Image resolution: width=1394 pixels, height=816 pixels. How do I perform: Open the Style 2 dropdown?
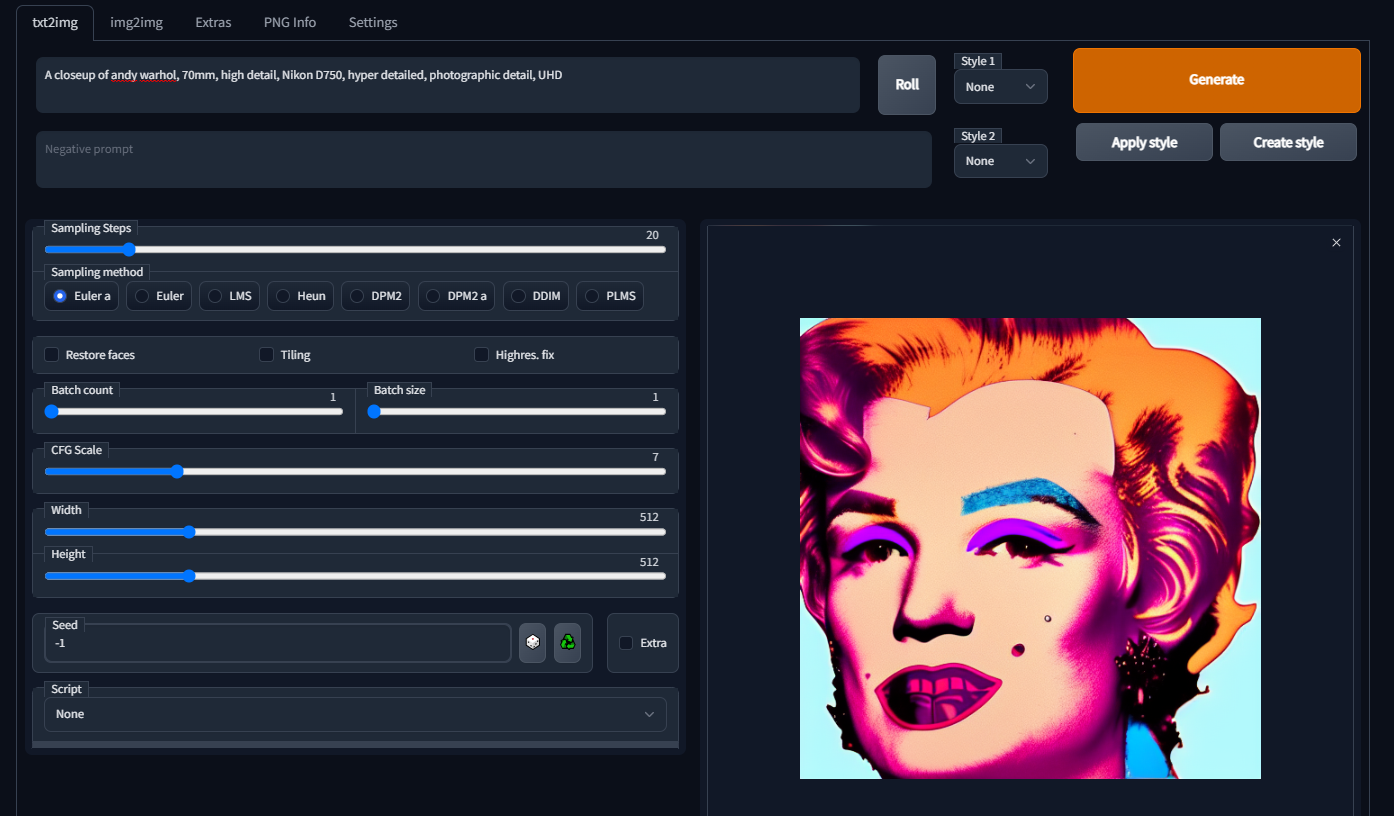pos(1000,161)
